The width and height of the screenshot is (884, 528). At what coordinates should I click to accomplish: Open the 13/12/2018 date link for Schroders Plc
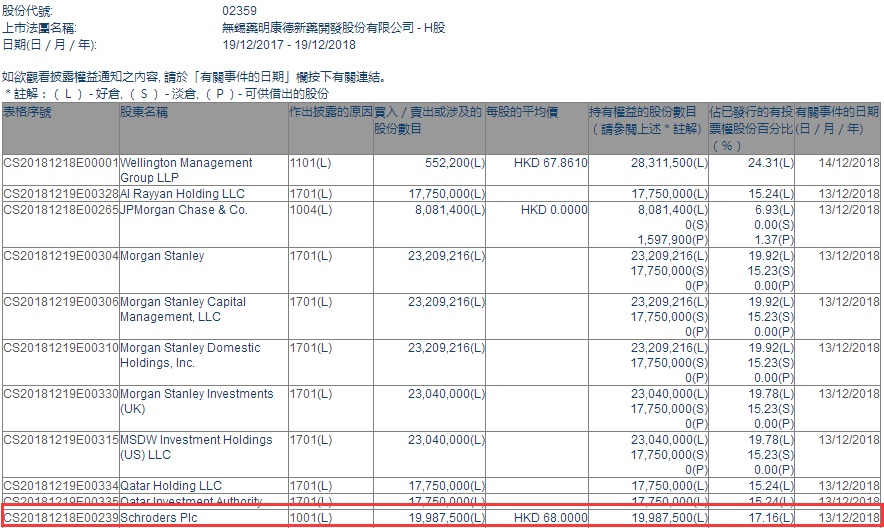coord(848,518)
